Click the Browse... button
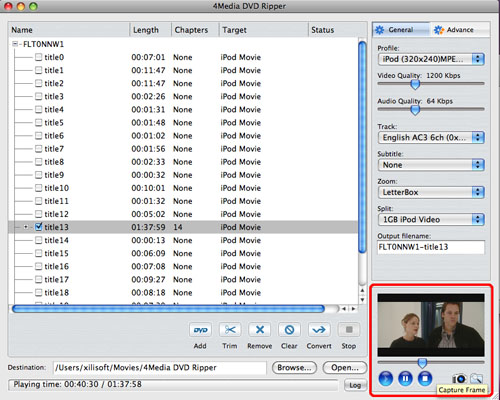 [294, 368]
